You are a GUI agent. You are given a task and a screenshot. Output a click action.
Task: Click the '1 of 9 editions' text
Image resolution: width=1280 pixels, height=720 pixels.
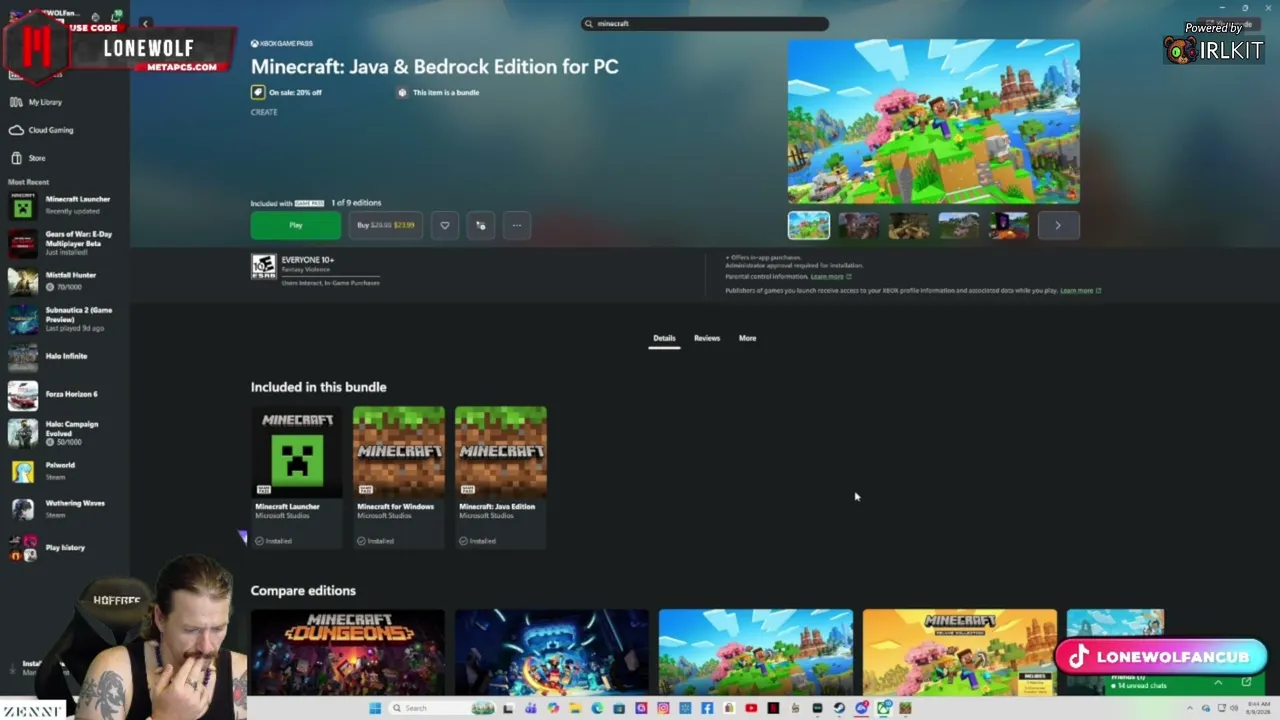356,203
